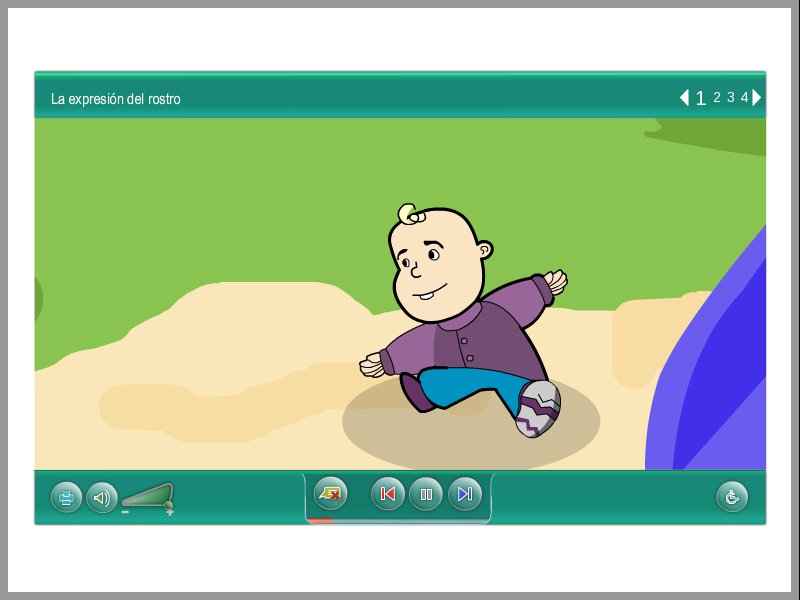The image size is (800, 600).
Task: Jump to page 3
Action: pyautogui.click(x=731, y=97)
